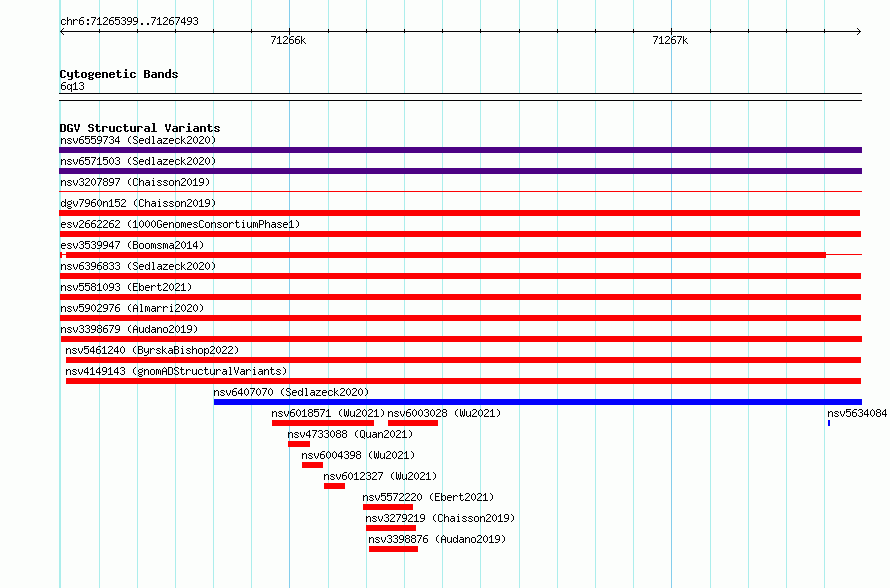Image resolution: width=890 pixels, height=588 pixels.
Task: Open nsv6004398 (Wu2021) label
Action: 358,455
